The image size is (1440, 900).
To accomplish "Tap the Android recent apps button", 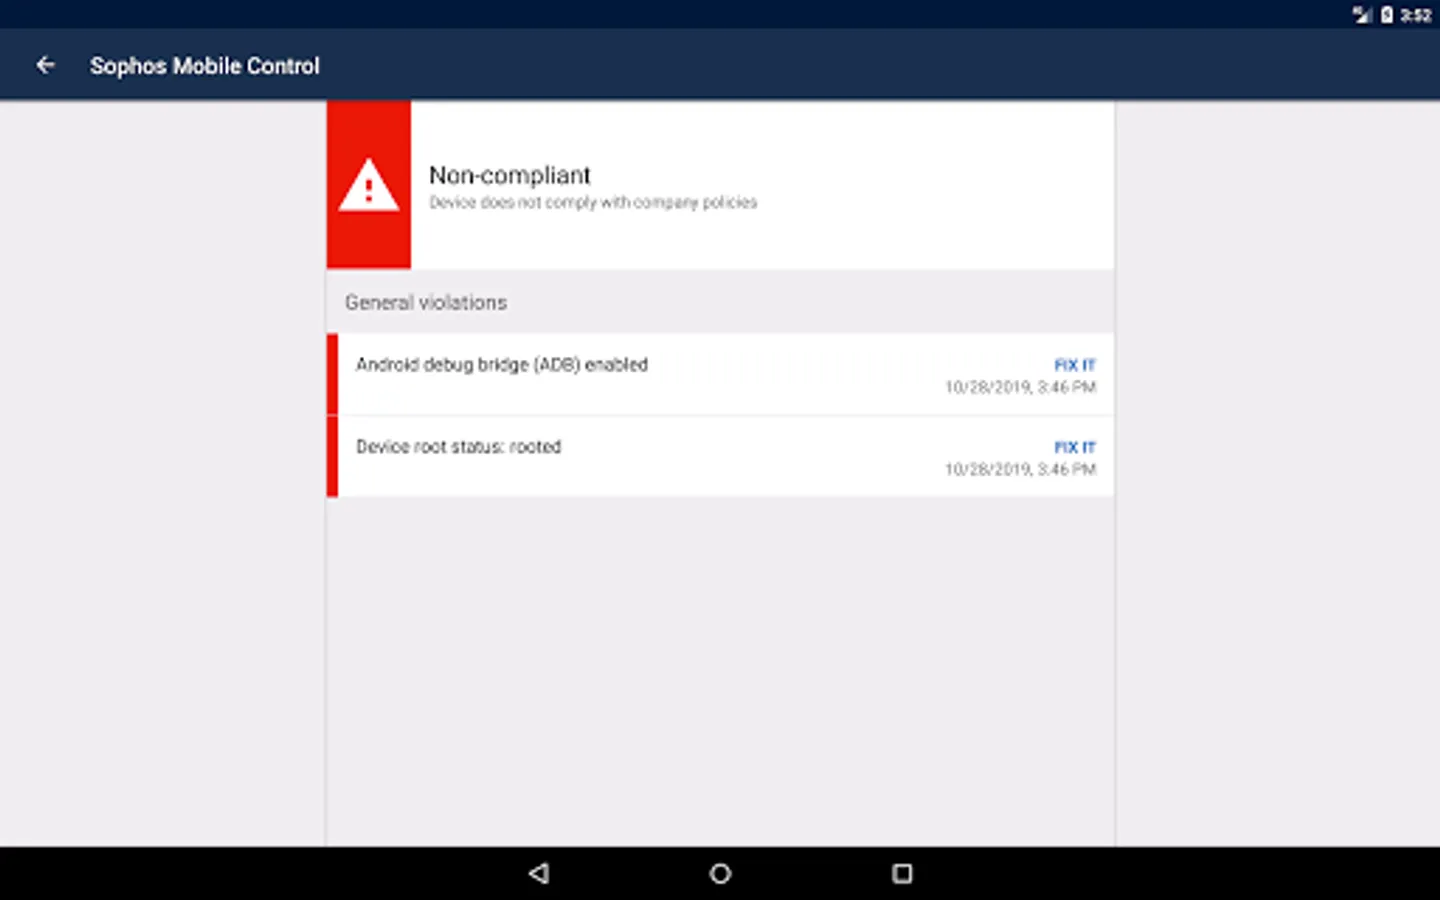I will pos(902,873).
